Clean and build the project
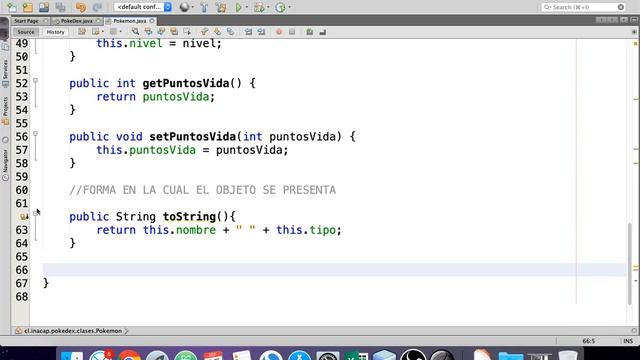 point(221,7)
